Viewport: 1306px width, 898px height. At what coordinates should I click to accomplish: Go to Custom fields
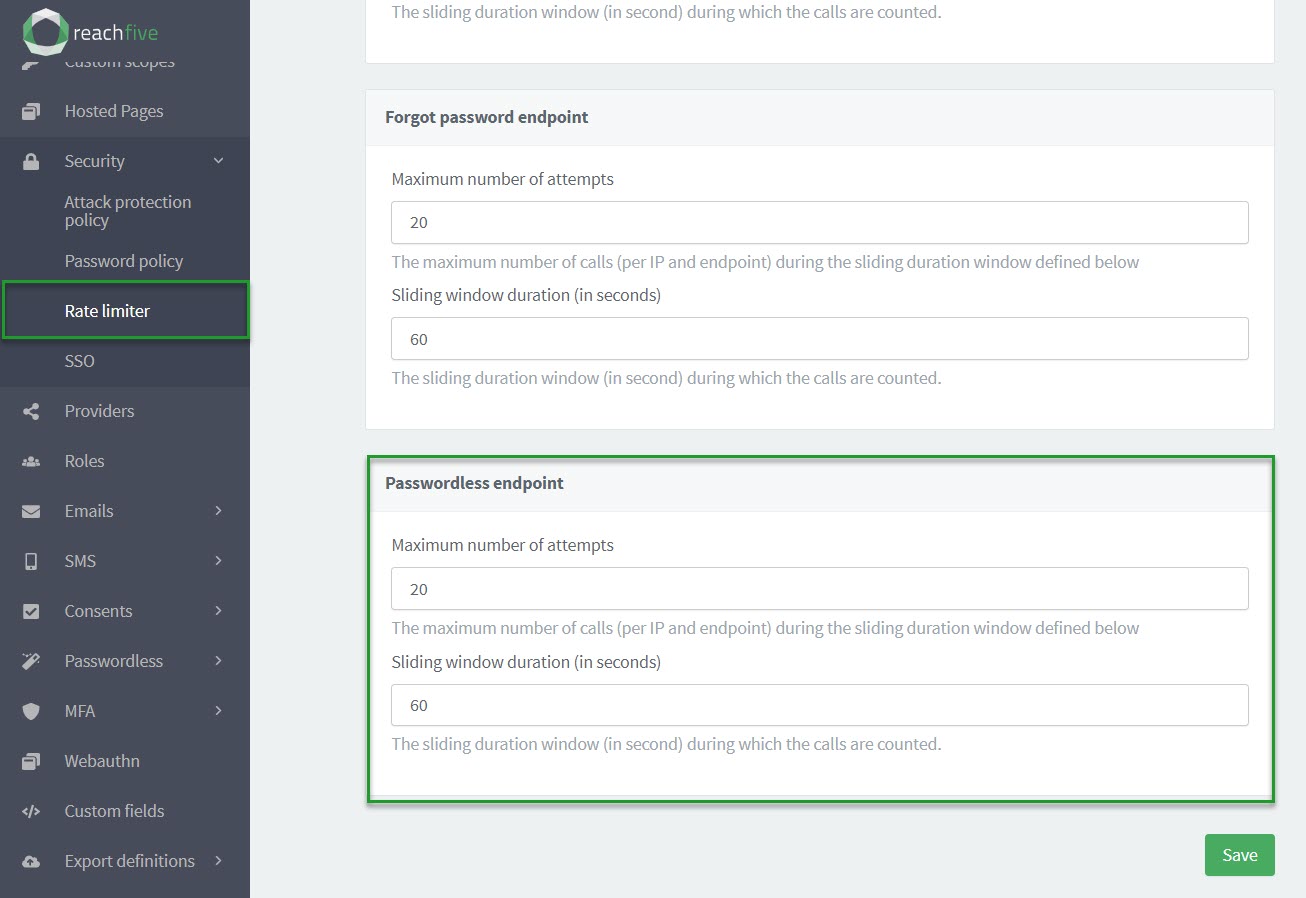(114, 811)
